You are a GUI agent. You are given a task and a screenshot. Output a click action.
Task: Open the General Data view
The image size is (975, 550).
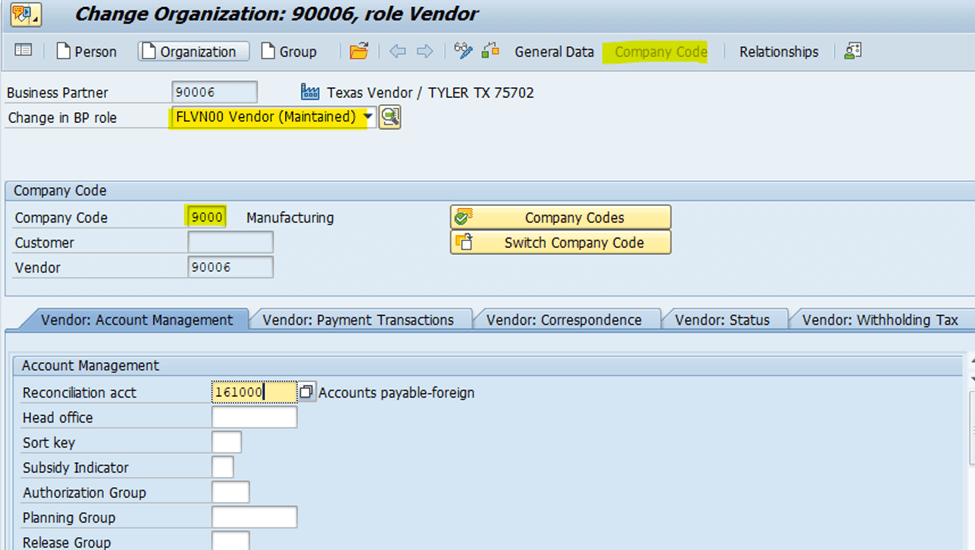pos(554,52)
